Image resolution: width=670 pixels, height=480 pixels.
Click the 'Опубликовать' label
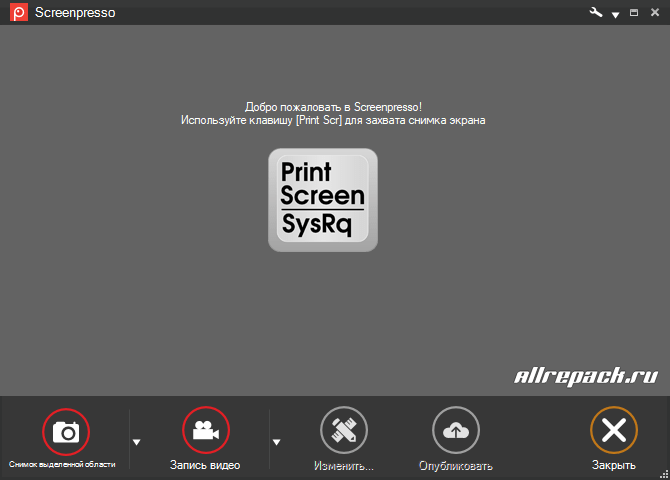pyautogui.click(x=456, y=465)
